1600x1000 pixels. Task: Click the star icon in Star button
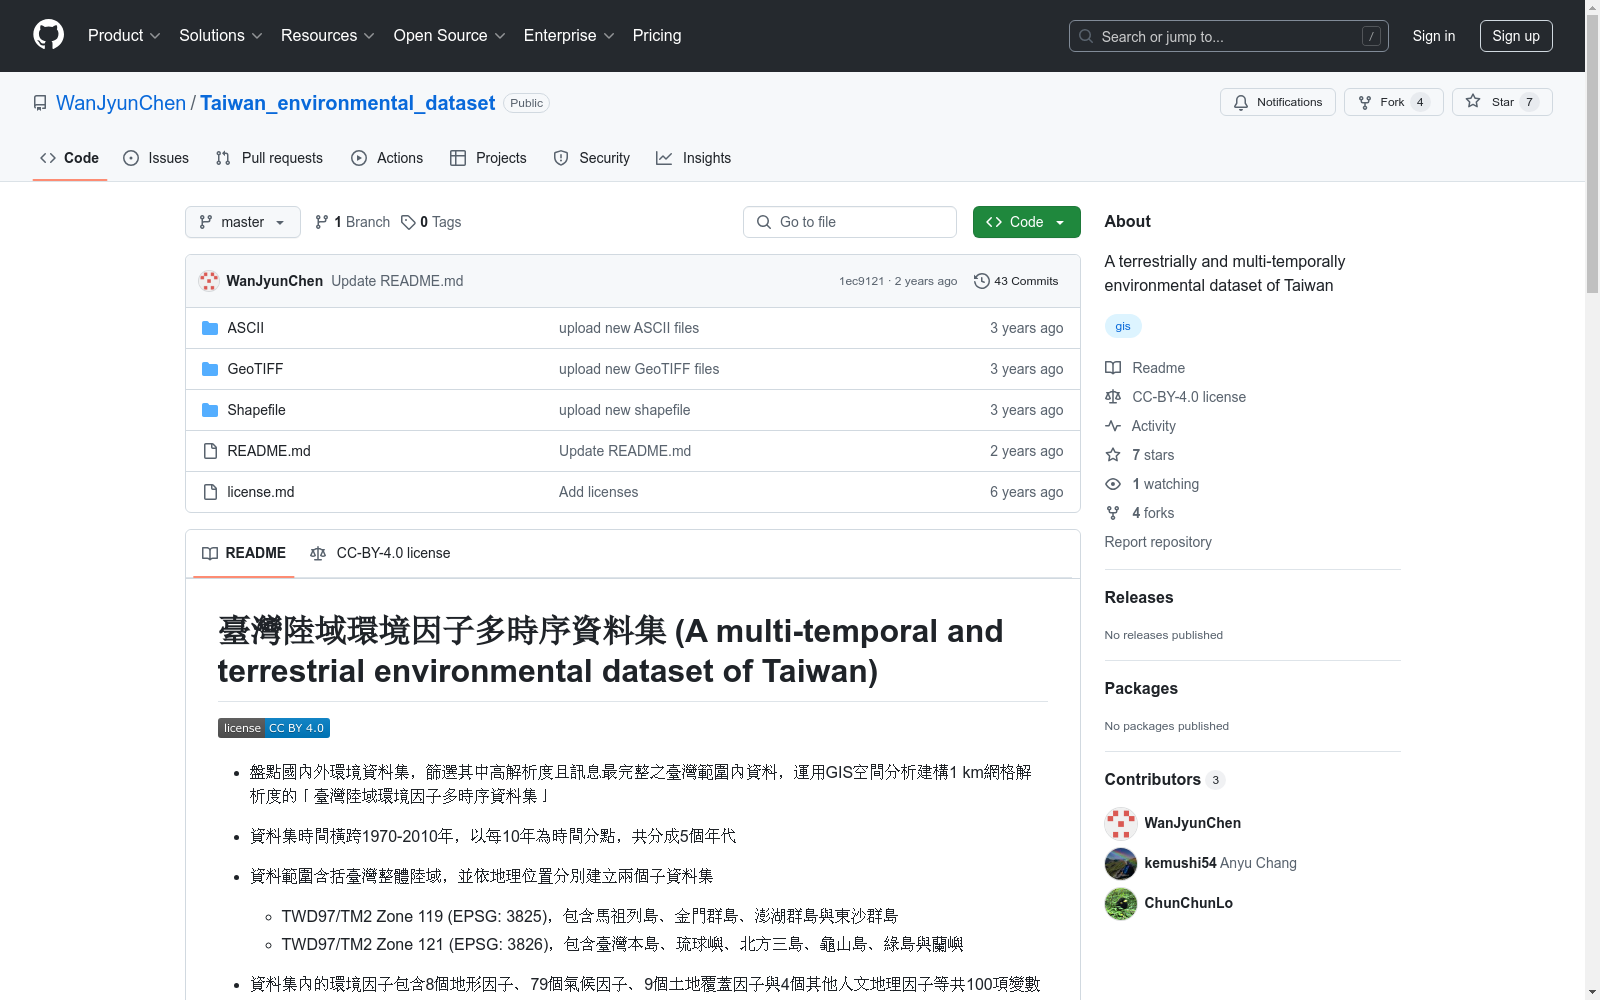1473,101
